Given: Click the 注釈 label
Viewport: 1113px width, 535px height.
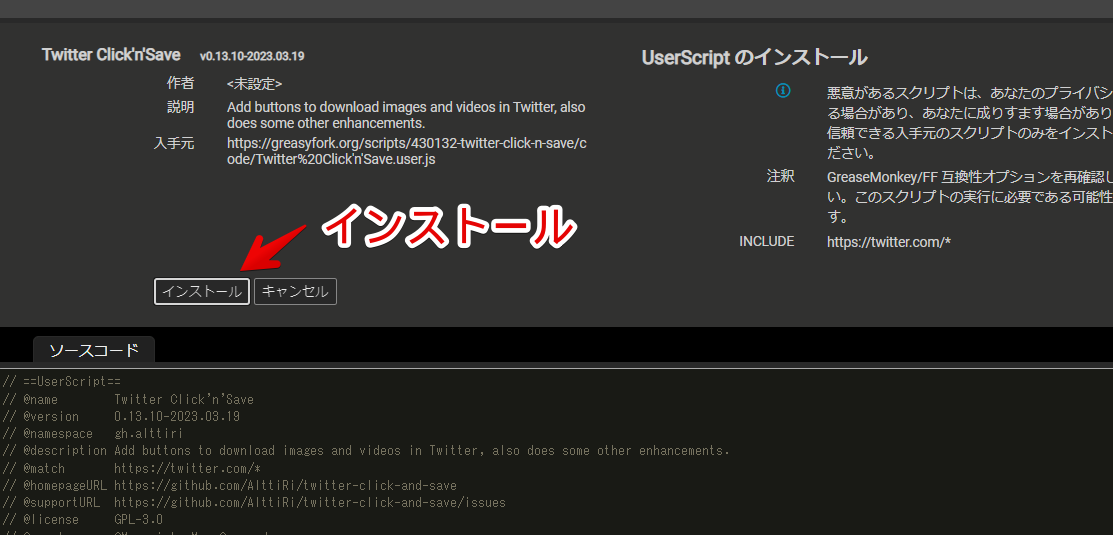Looking at the screenshot, I should click(780, 177).
